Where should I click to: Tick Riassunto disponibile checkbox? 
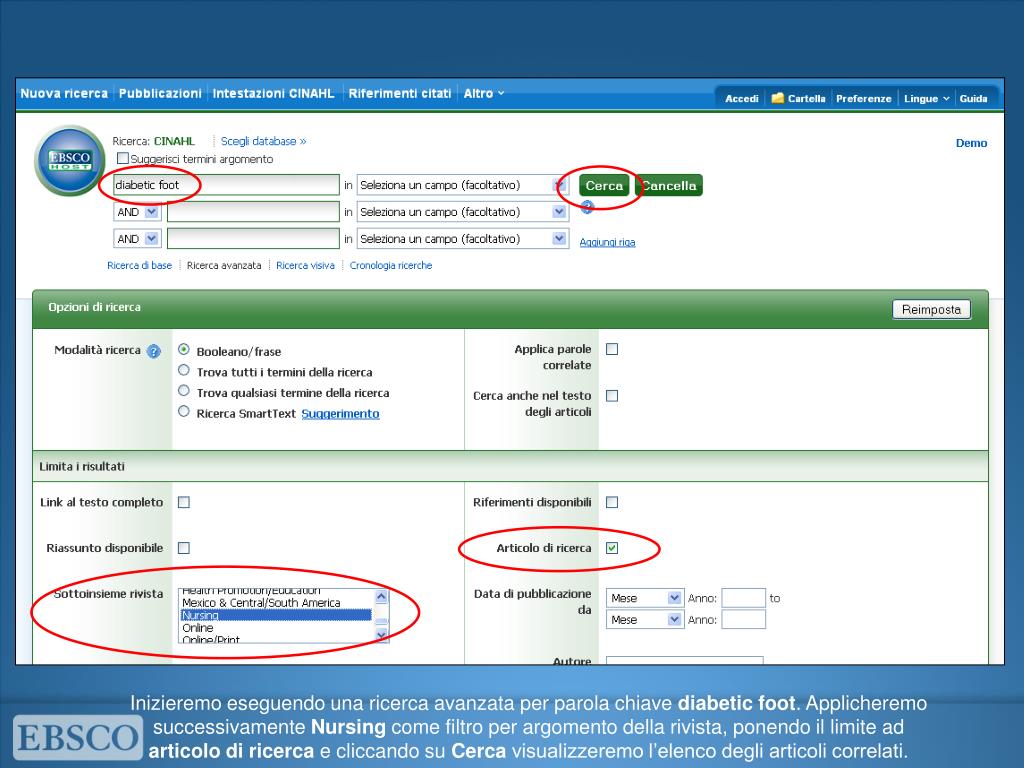click(184, 548)
